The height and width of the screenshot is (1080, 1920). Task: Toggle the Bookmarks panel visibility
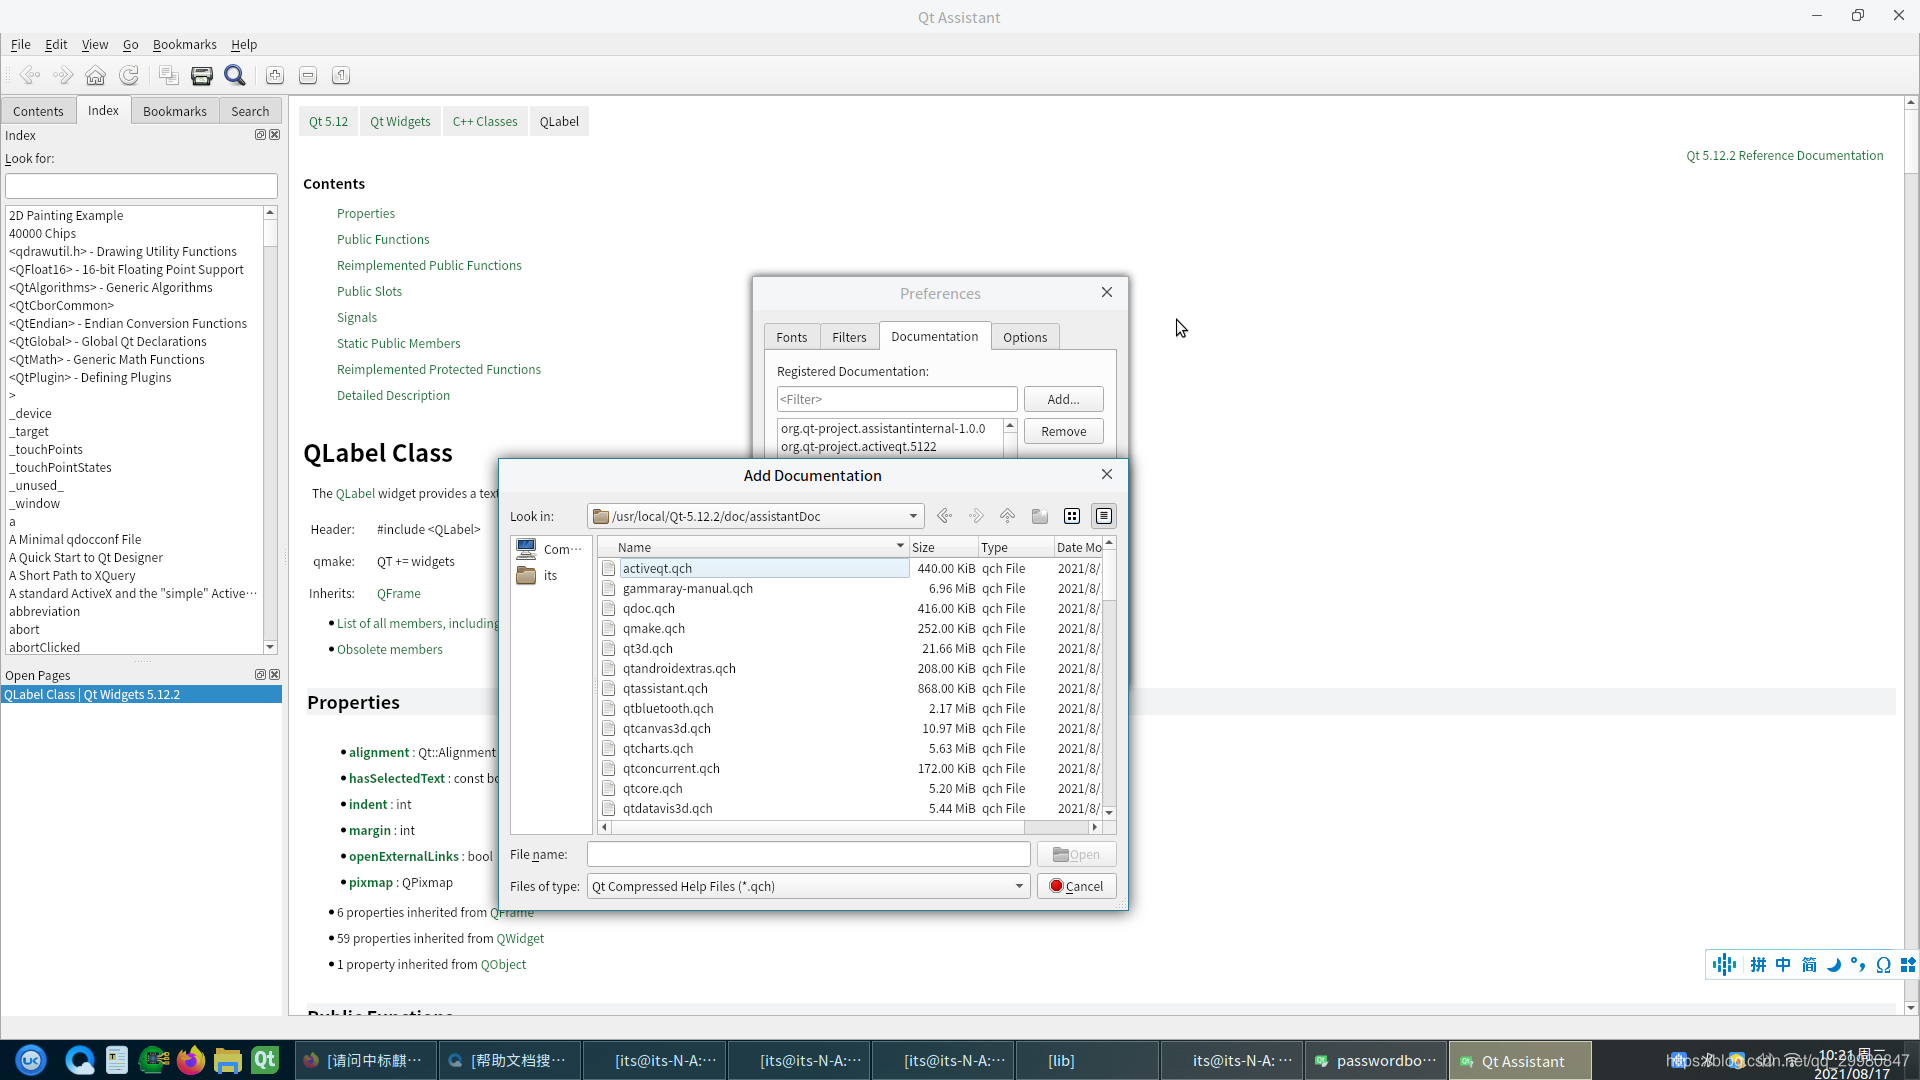174,111
